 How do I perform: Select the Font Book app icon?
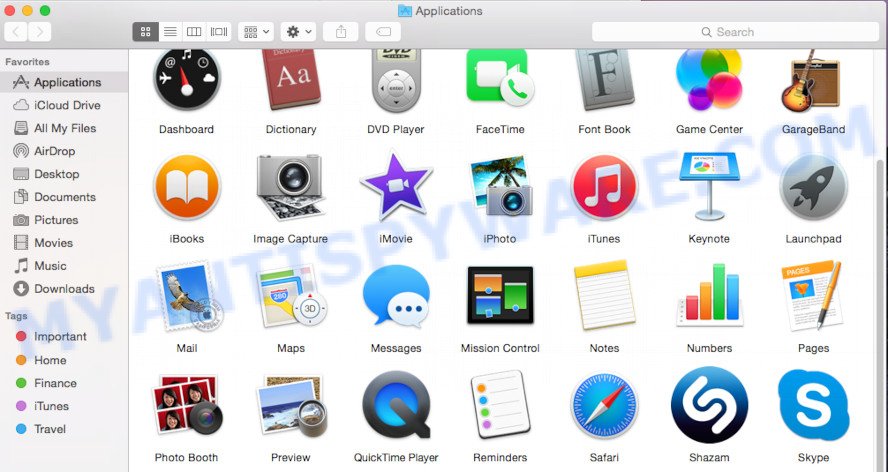(604, 80)
